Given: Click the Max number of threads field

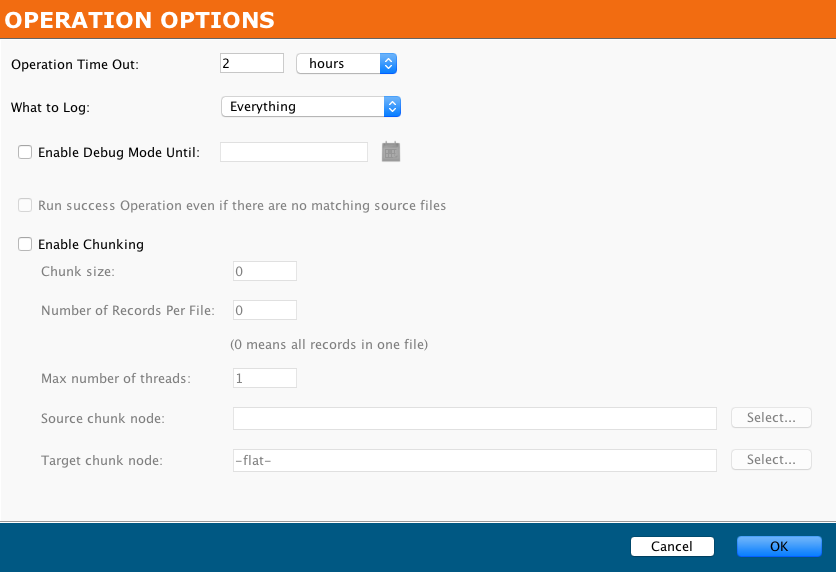Looking at the screenshot, I should pos(264,378).
